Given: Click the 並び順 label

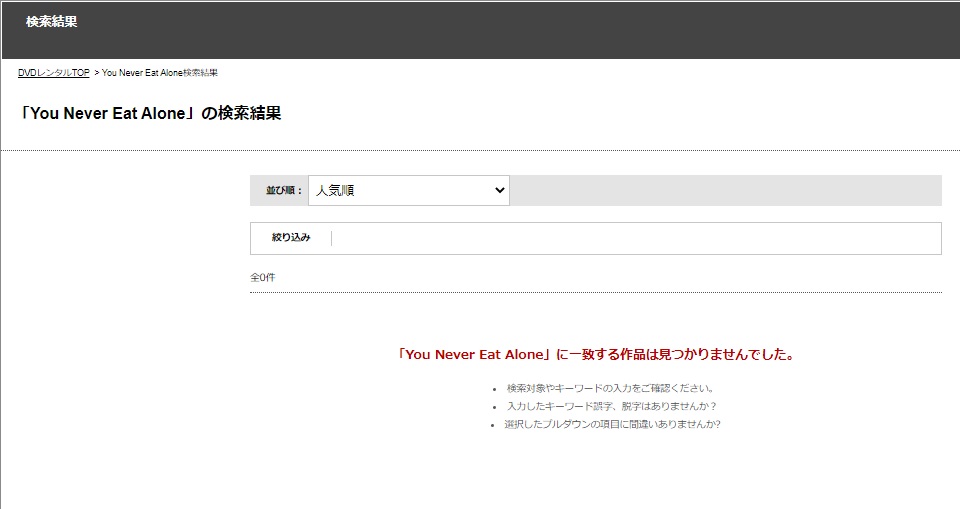Looking at the screenshot, I should (284, 190).
